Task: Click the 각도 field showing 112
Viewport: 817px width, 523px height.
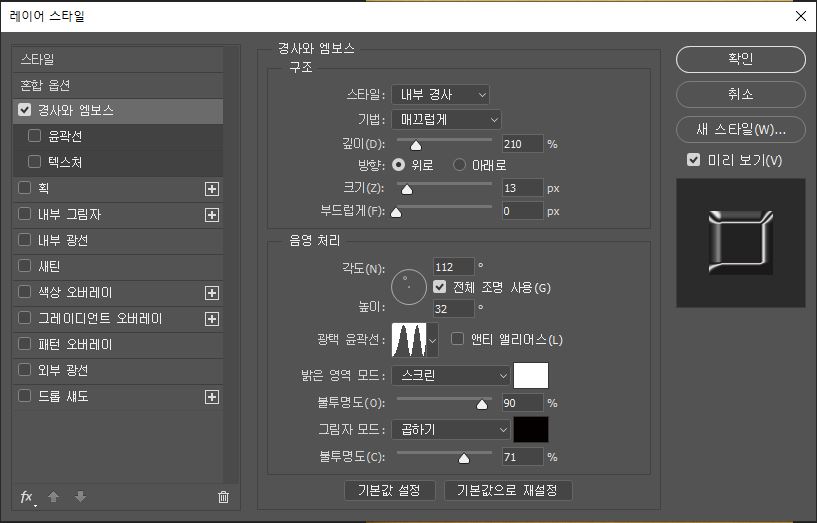Action: pos(453,267)
